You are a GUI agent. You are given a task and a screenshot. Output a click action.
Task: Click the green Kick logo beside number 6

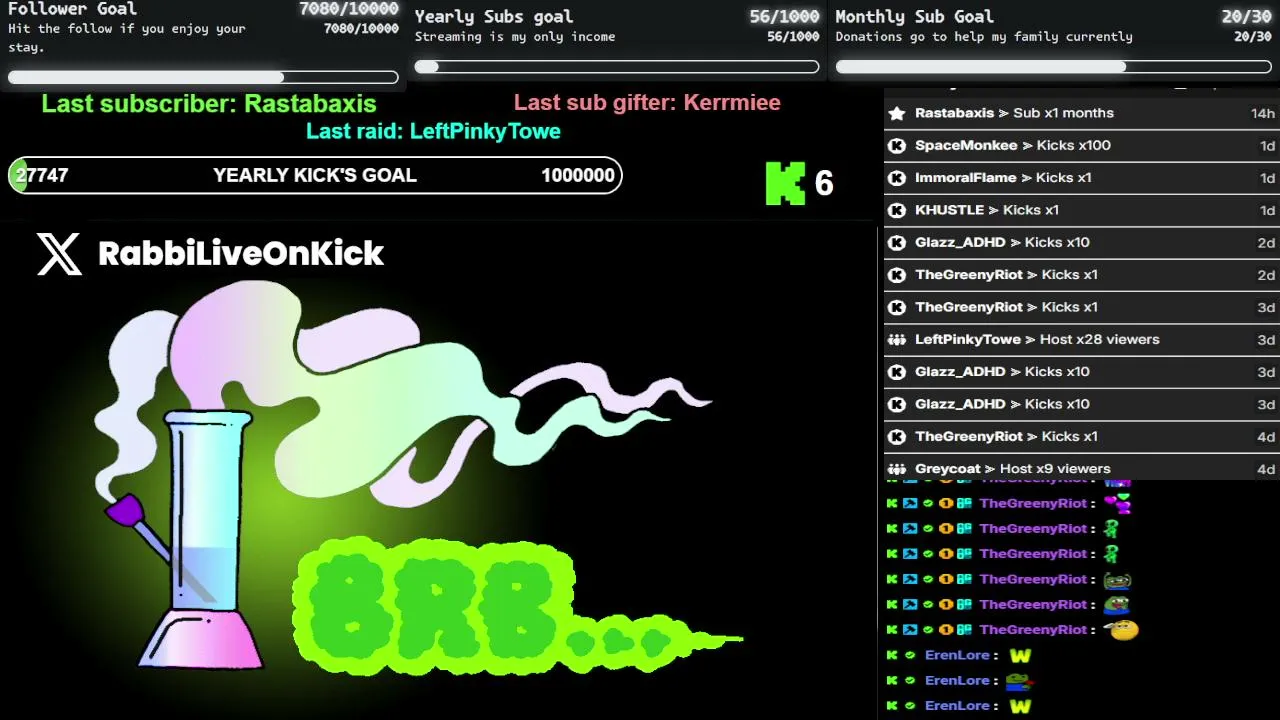pos(785,183)
